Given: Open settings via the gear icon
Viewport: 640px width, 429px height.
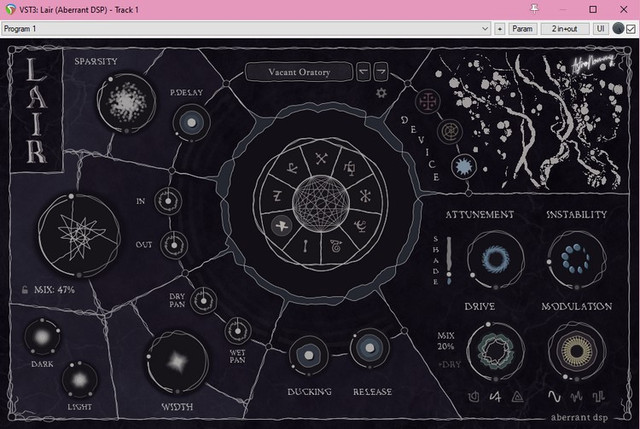Looking at the screenshot, I should (381, 93).
